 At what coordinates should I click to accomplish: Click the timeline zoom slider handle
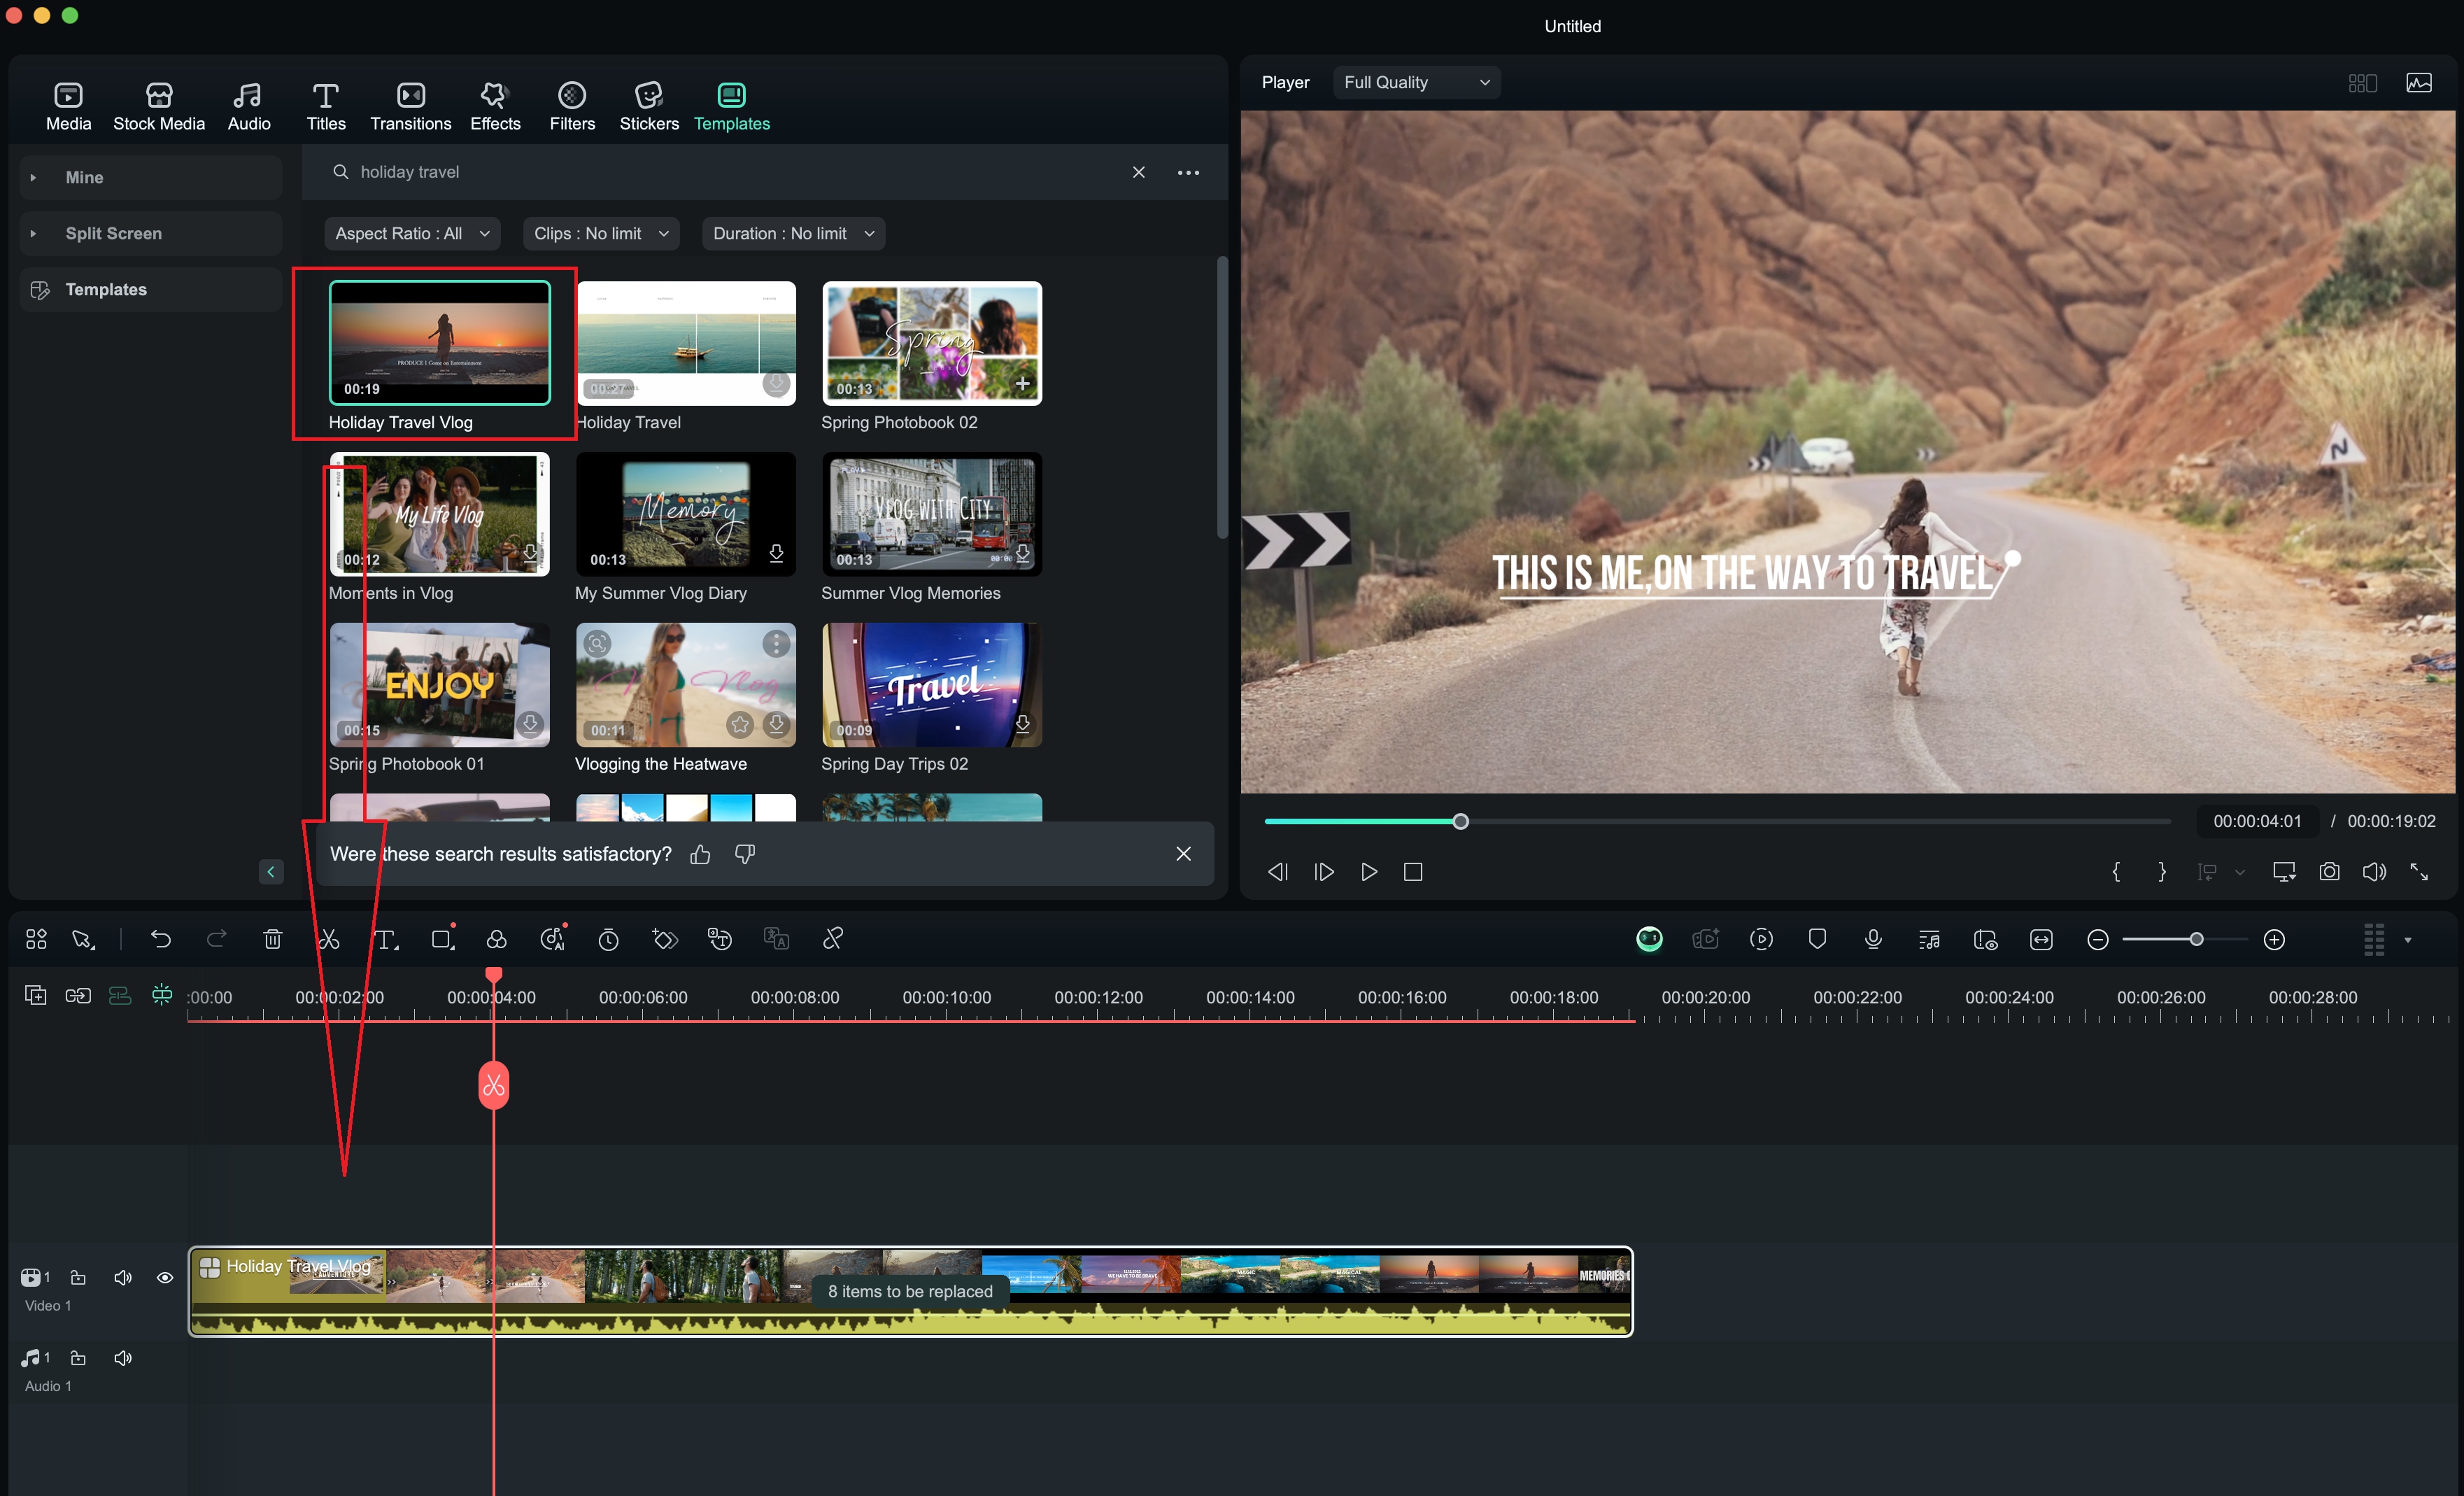(2196, 940)
